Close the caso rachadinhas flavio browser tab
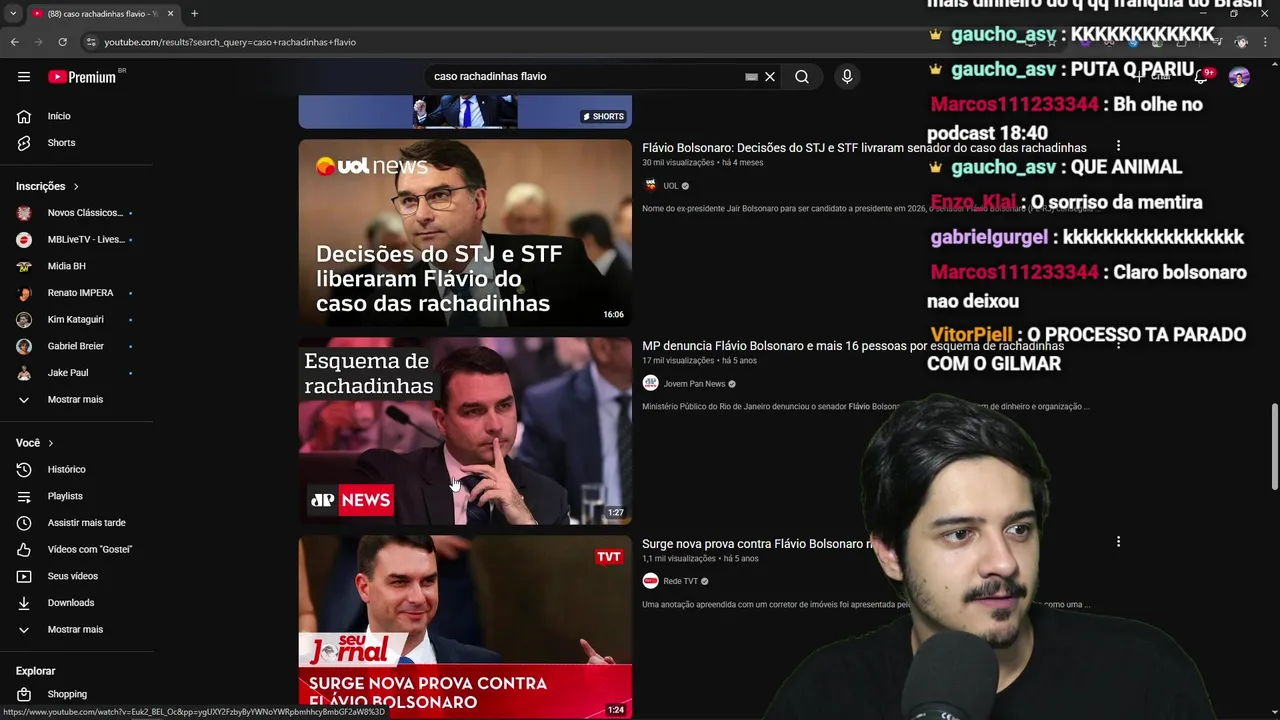 point(170,14)
